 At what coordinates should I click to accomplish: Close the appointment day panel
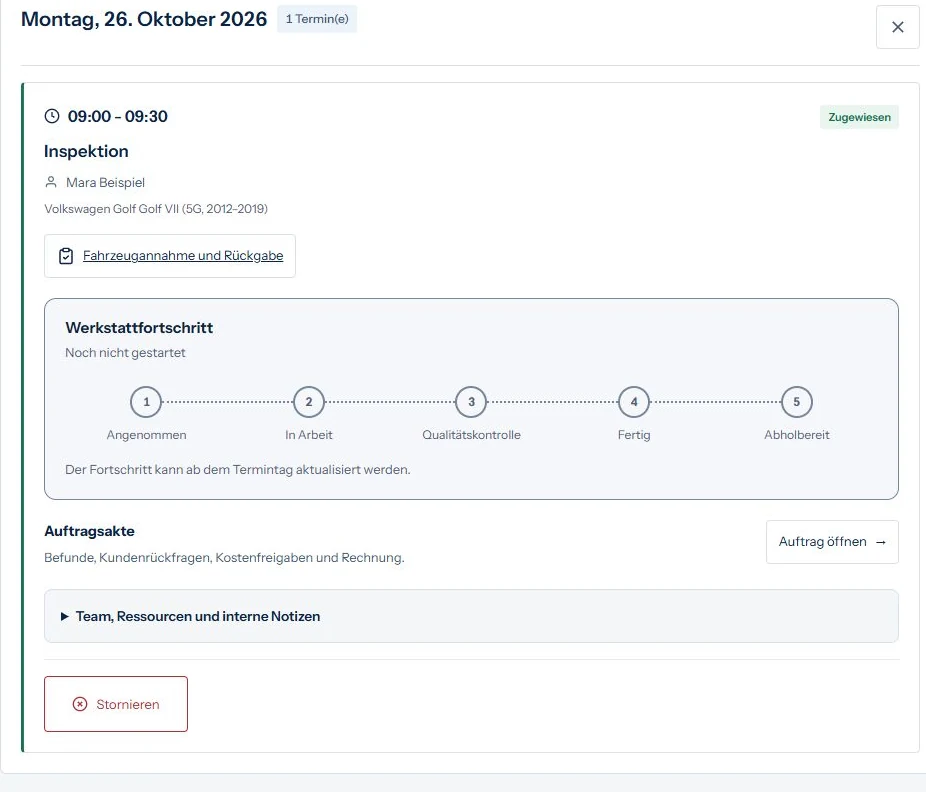tap(897, 27)
